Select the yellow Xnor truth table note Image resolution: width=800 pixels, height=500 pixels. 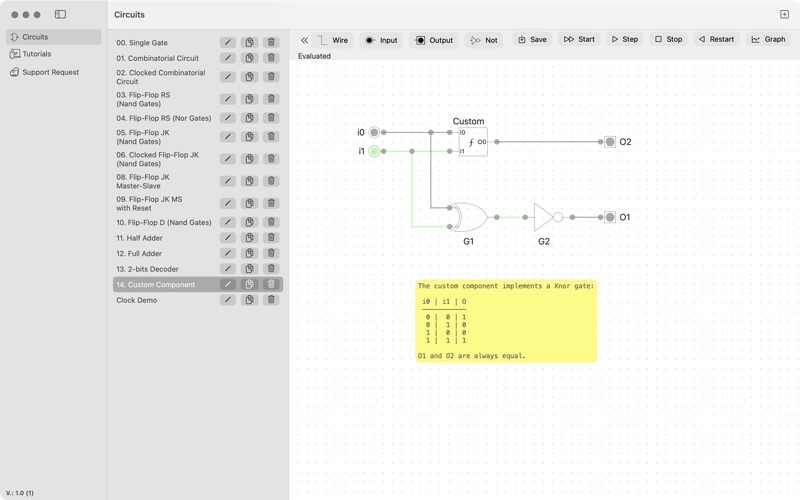pos(506,321)
